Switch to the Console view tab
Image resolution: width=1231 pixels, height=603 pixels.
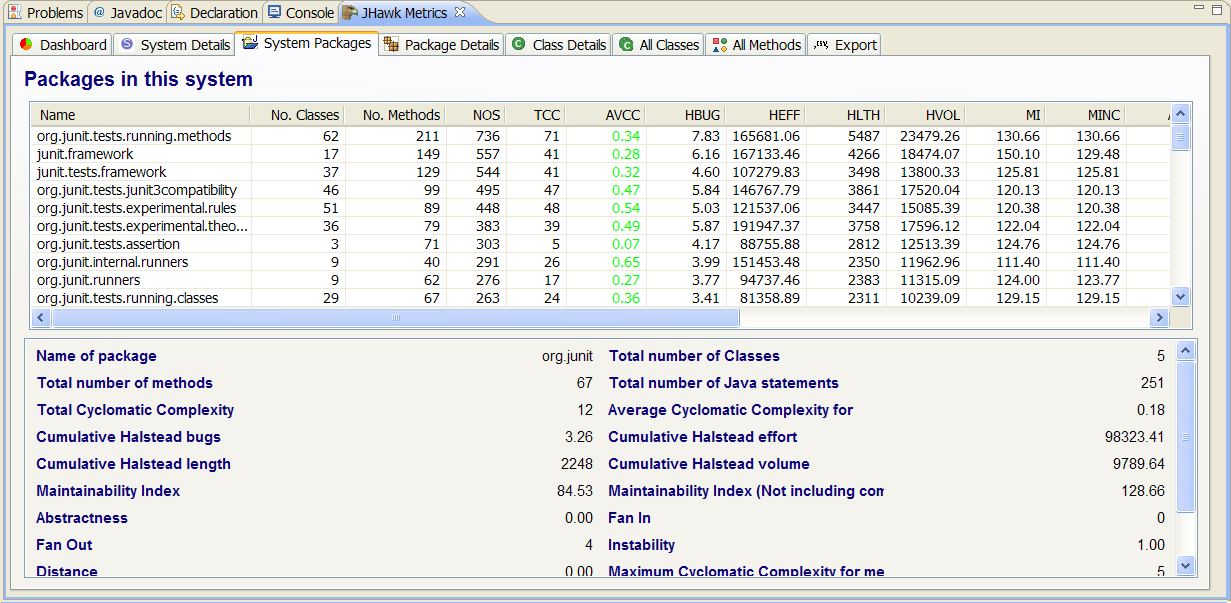click(x=300, y=13)
